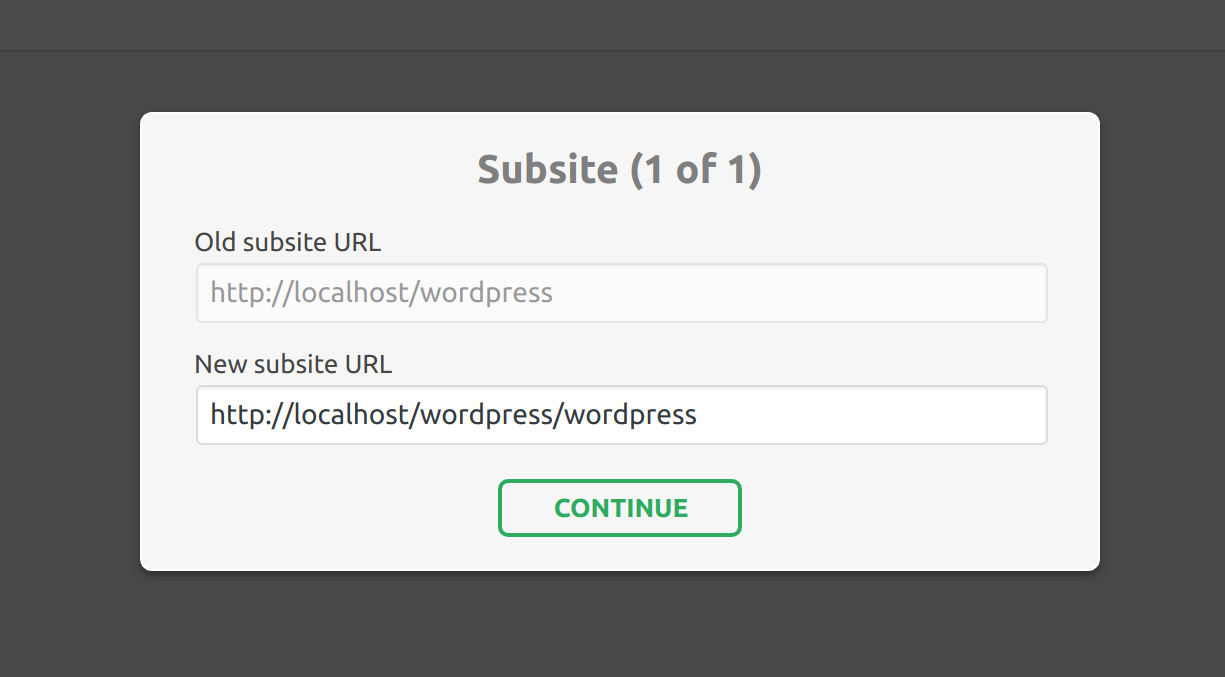The image size is (1225, 677).
Task: Click the green CONTINUE button
Action: (x=620, y=508)
